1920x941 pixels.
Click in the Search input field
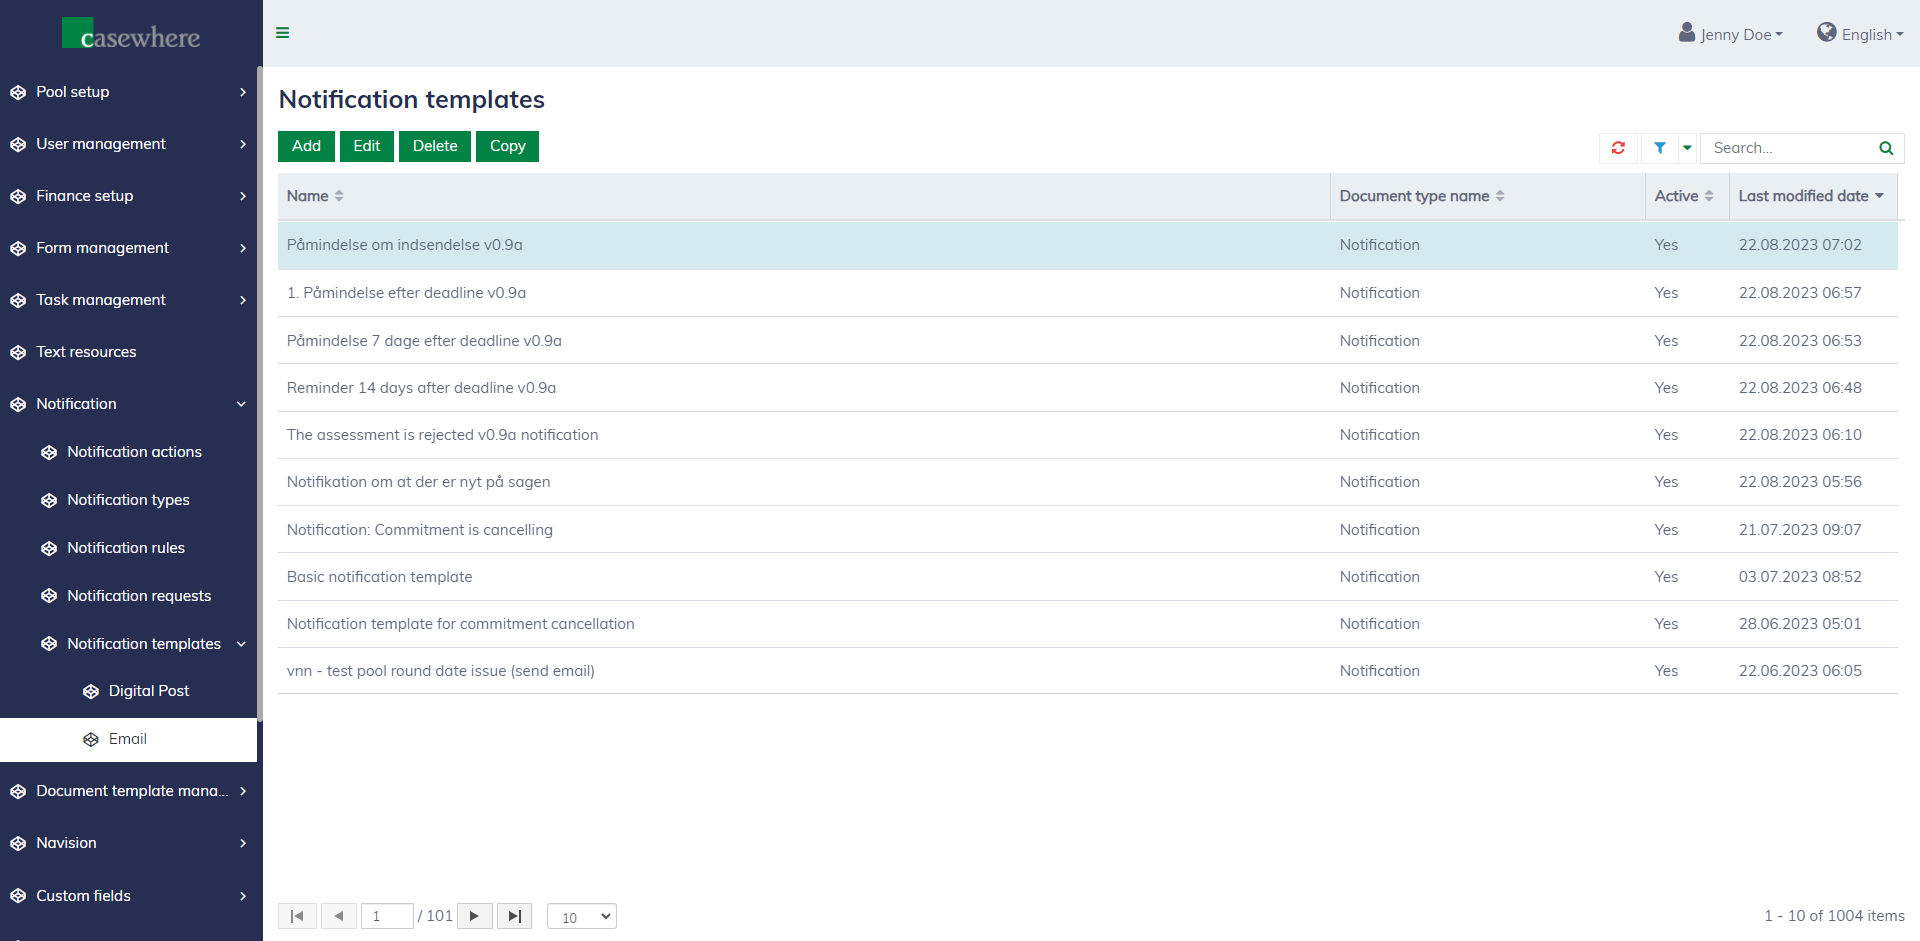tap(1790, 148)
